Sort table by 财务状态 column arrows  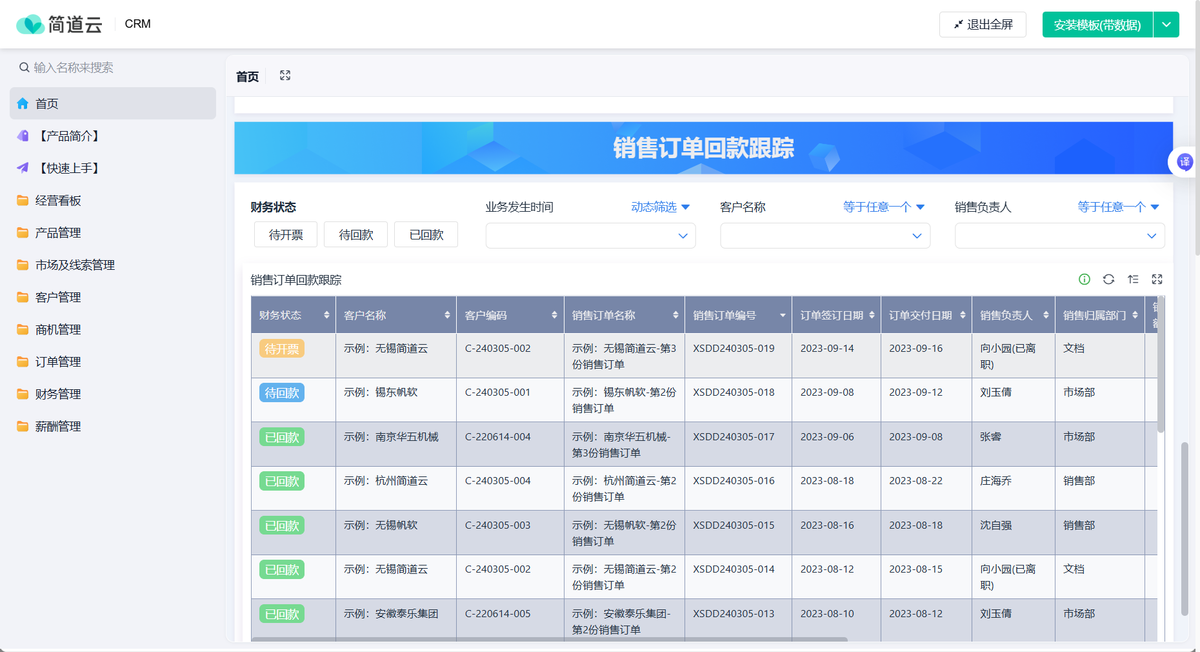pyautogui.click(x=326, y=315)
